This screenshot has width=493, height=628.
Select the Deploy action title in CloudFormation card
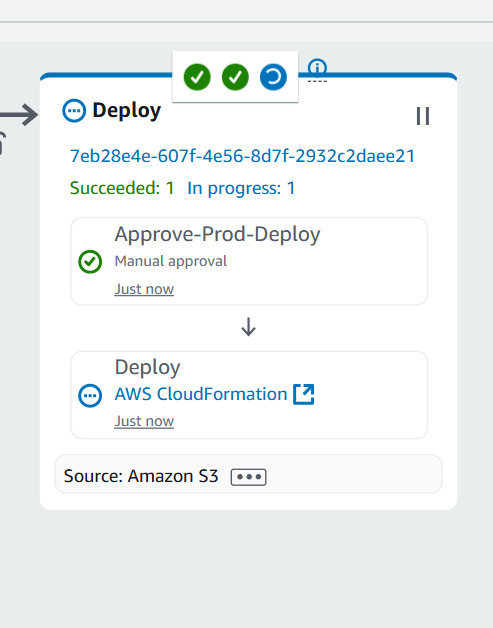pyautogui.click(x=147, y=367)
